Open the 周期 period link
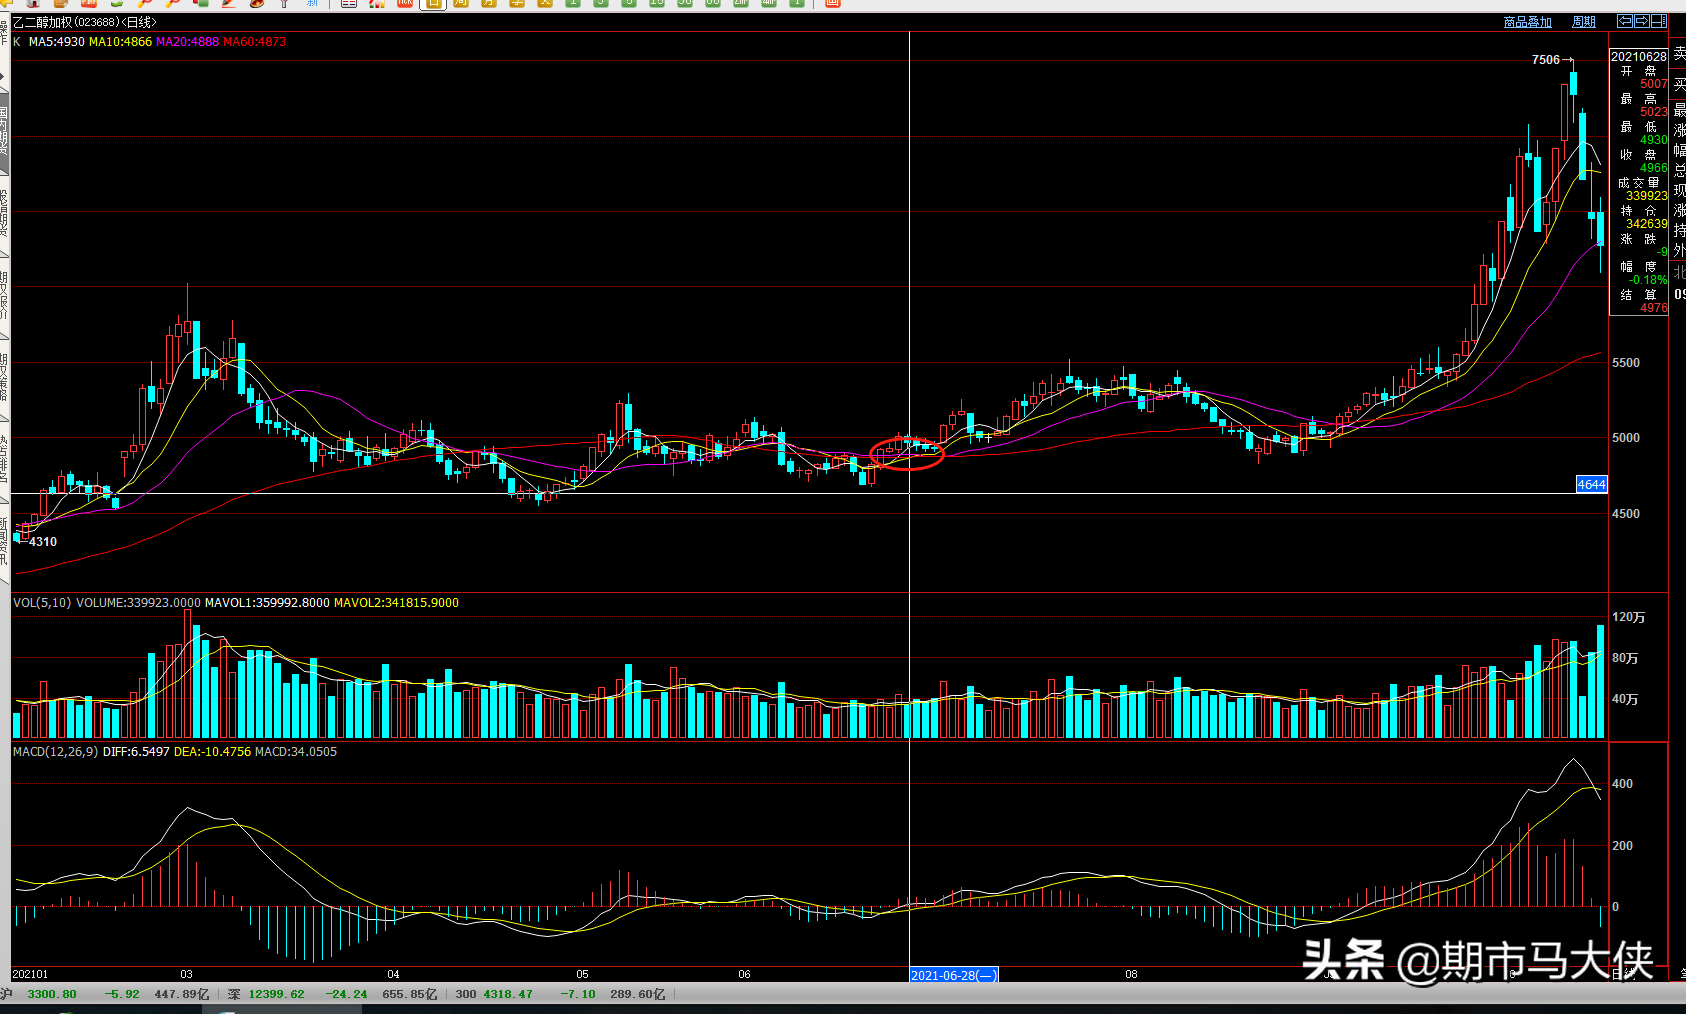Screen dimensions: 1686x1014 (x=1584, y=22)
